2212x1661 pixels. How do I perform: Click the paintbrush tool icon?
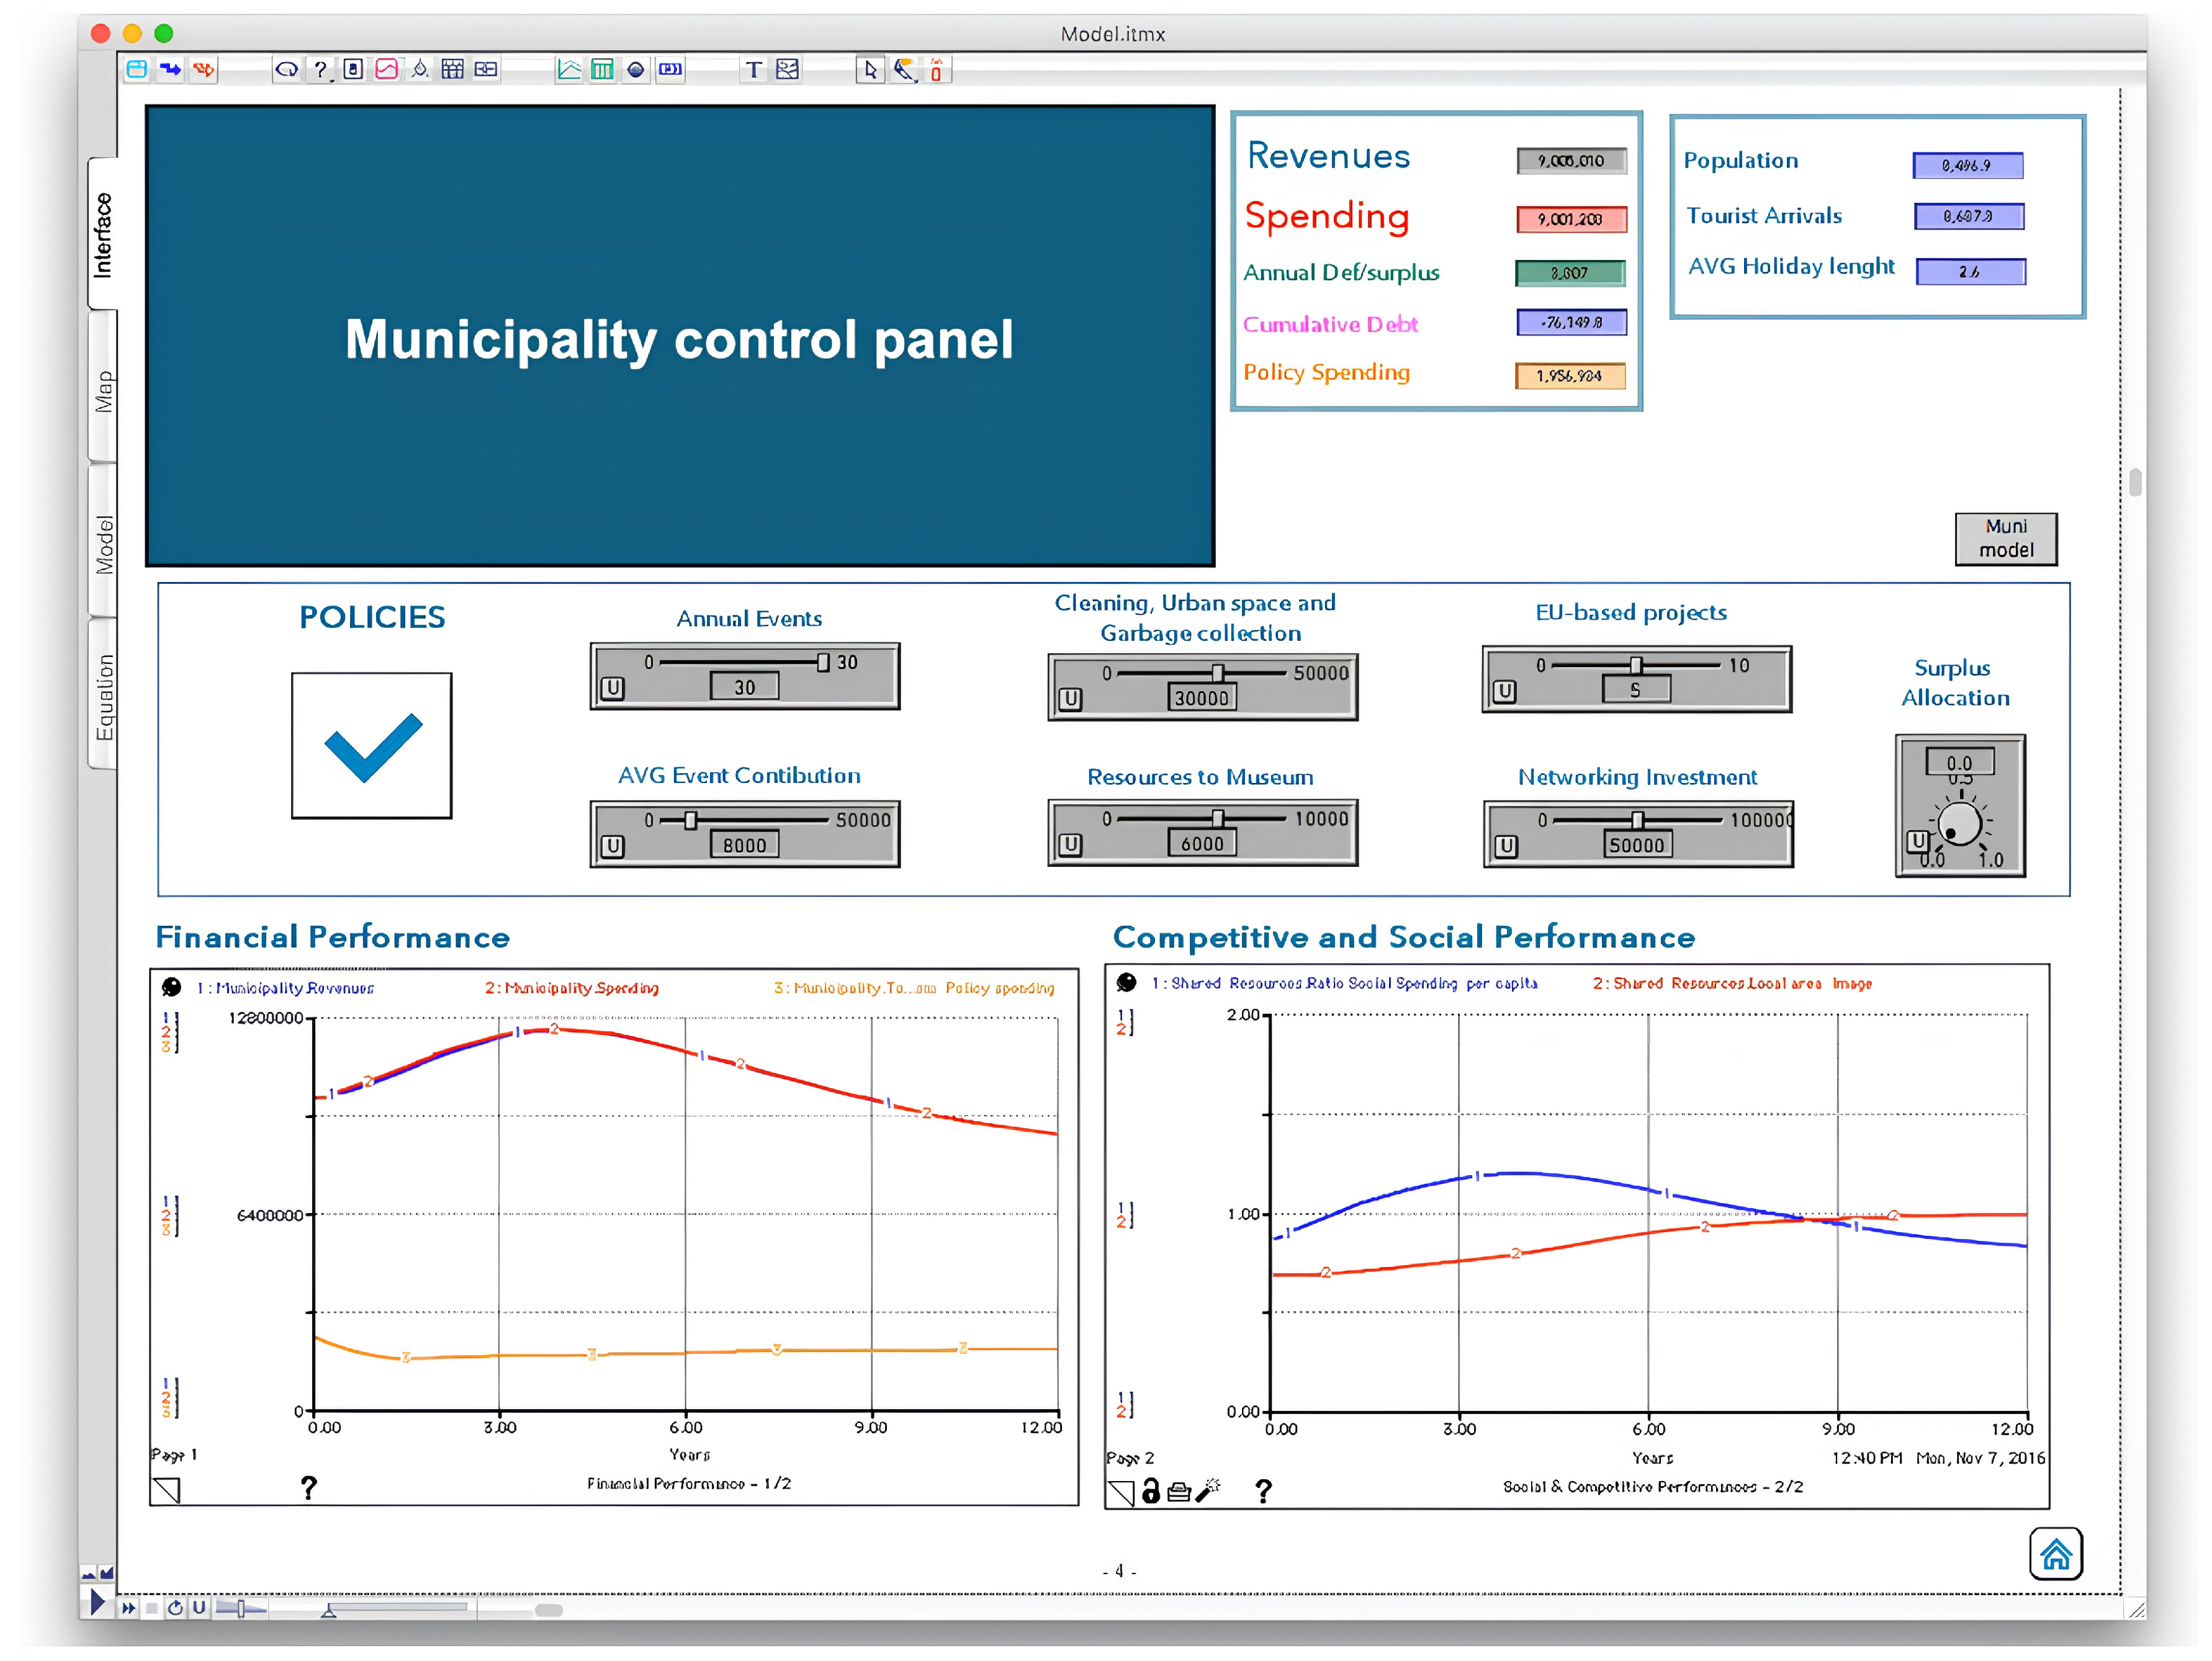click(904, 69)
